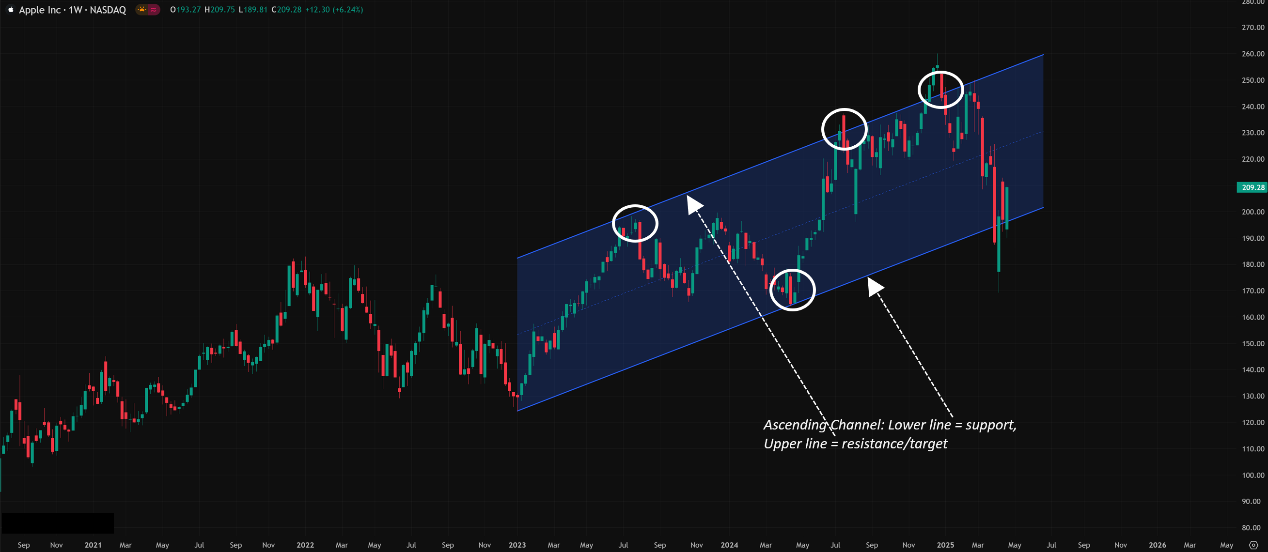This screenshot has height=552, width=1268.
Task: Select the upper blue channel line
Action: [x=780, y=156]
